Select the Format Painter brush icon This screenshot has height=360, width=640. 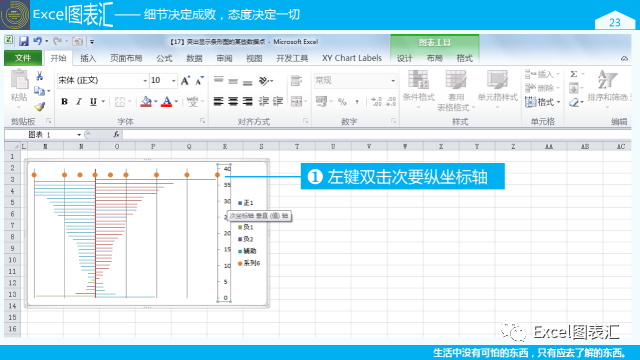click(x=39, y=107)
